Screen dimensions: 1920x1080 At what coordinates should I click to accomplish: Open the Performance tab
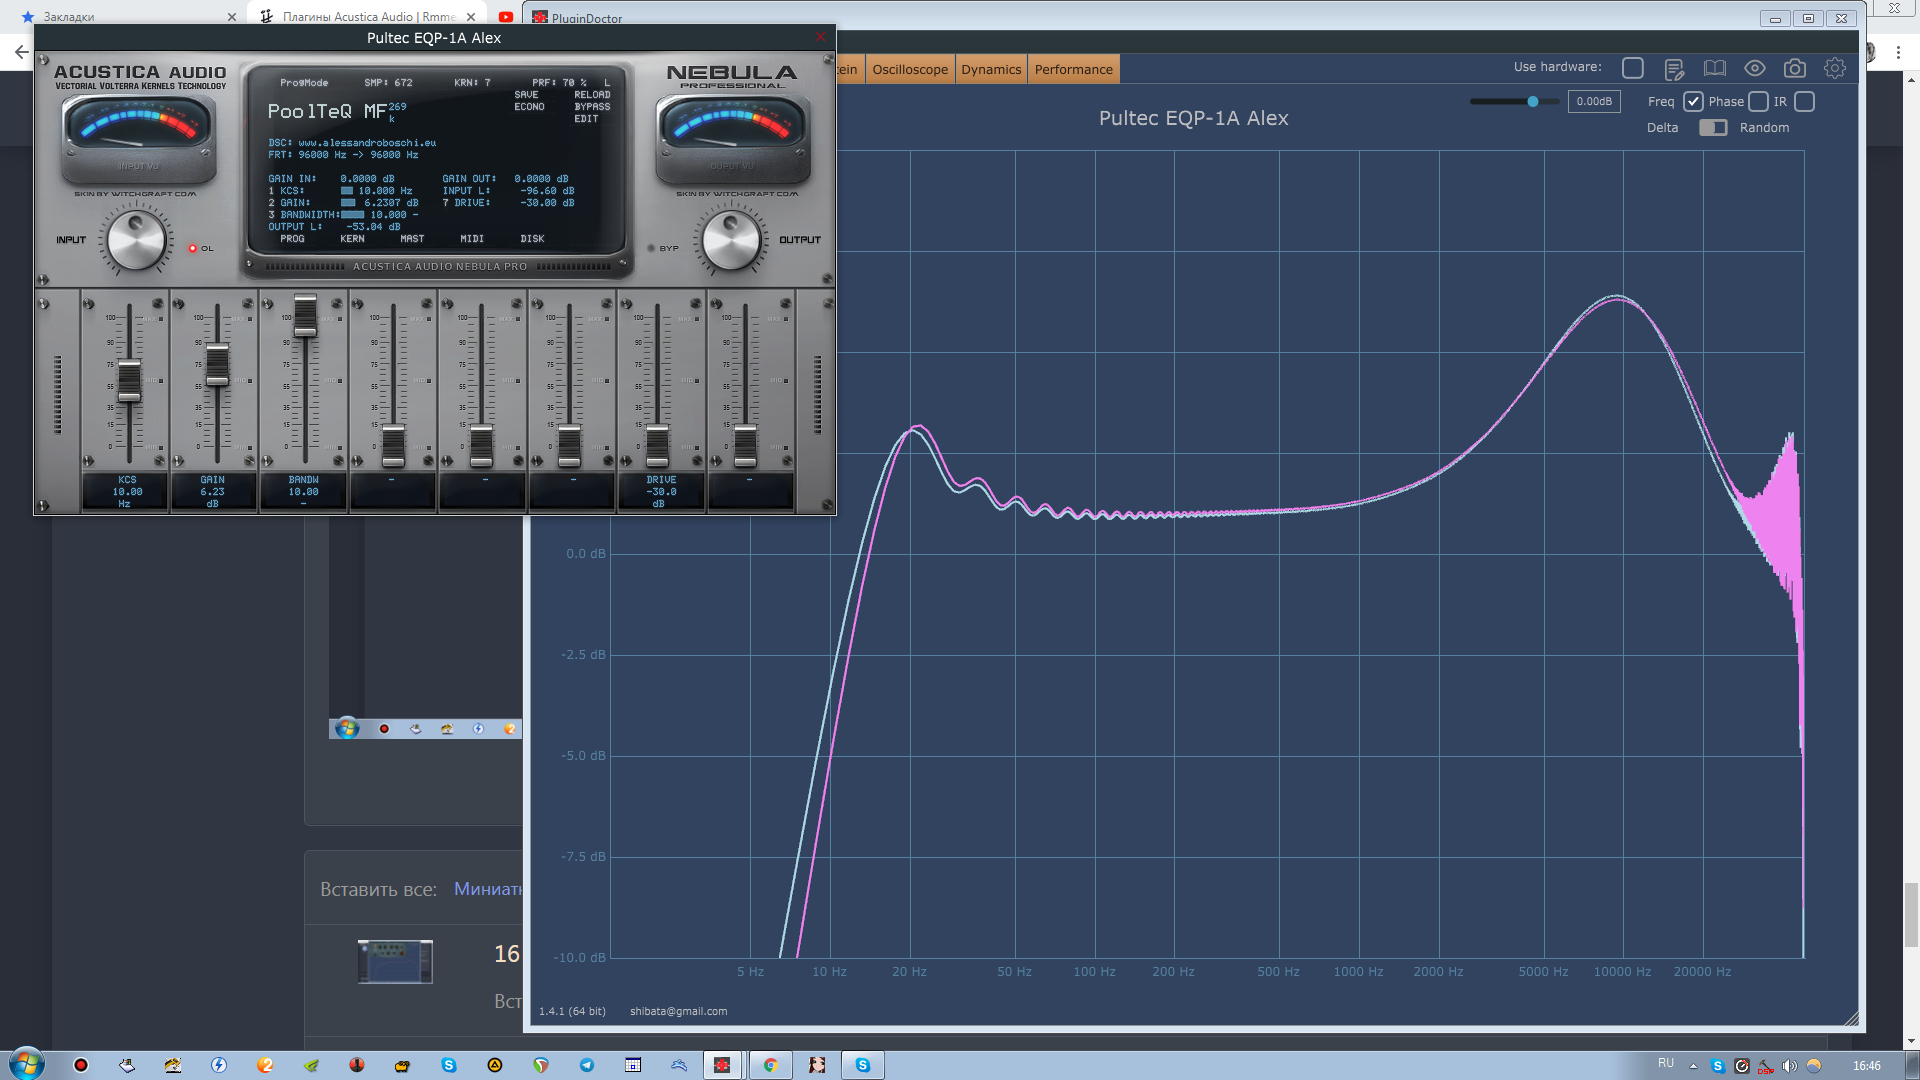[1073, 69]
